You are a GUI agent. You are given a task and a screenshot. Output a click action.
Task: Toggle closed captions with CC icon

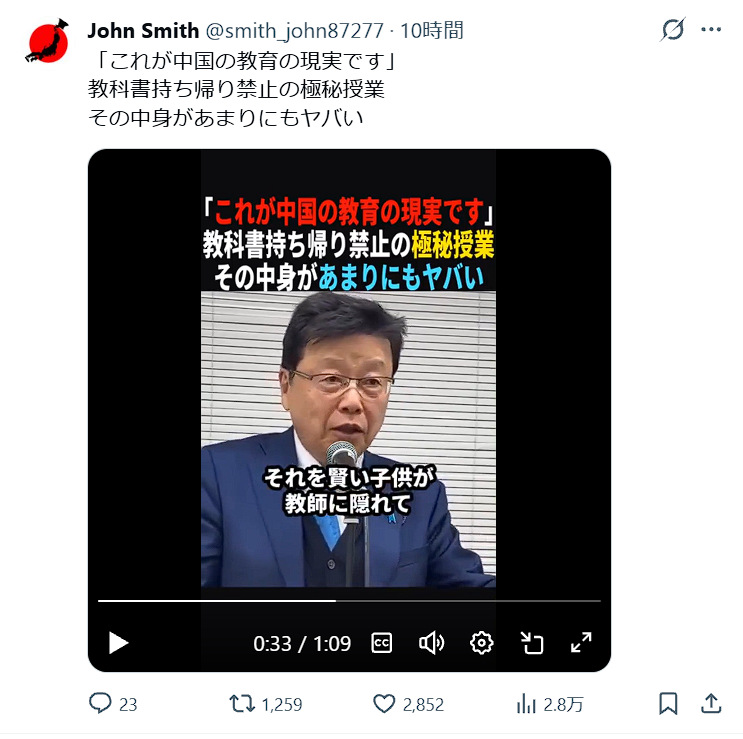[x=381, y=643]
